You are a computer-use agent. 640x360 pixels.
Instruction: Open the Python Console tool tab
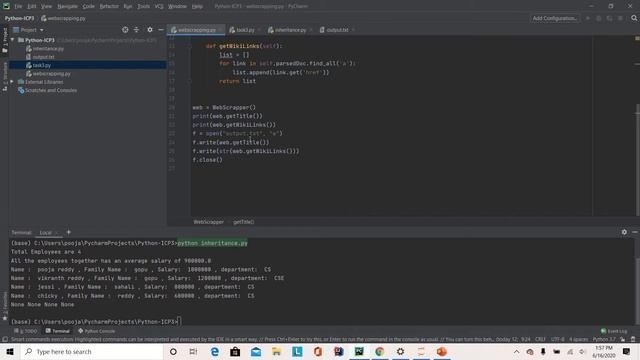coord(96,331)
